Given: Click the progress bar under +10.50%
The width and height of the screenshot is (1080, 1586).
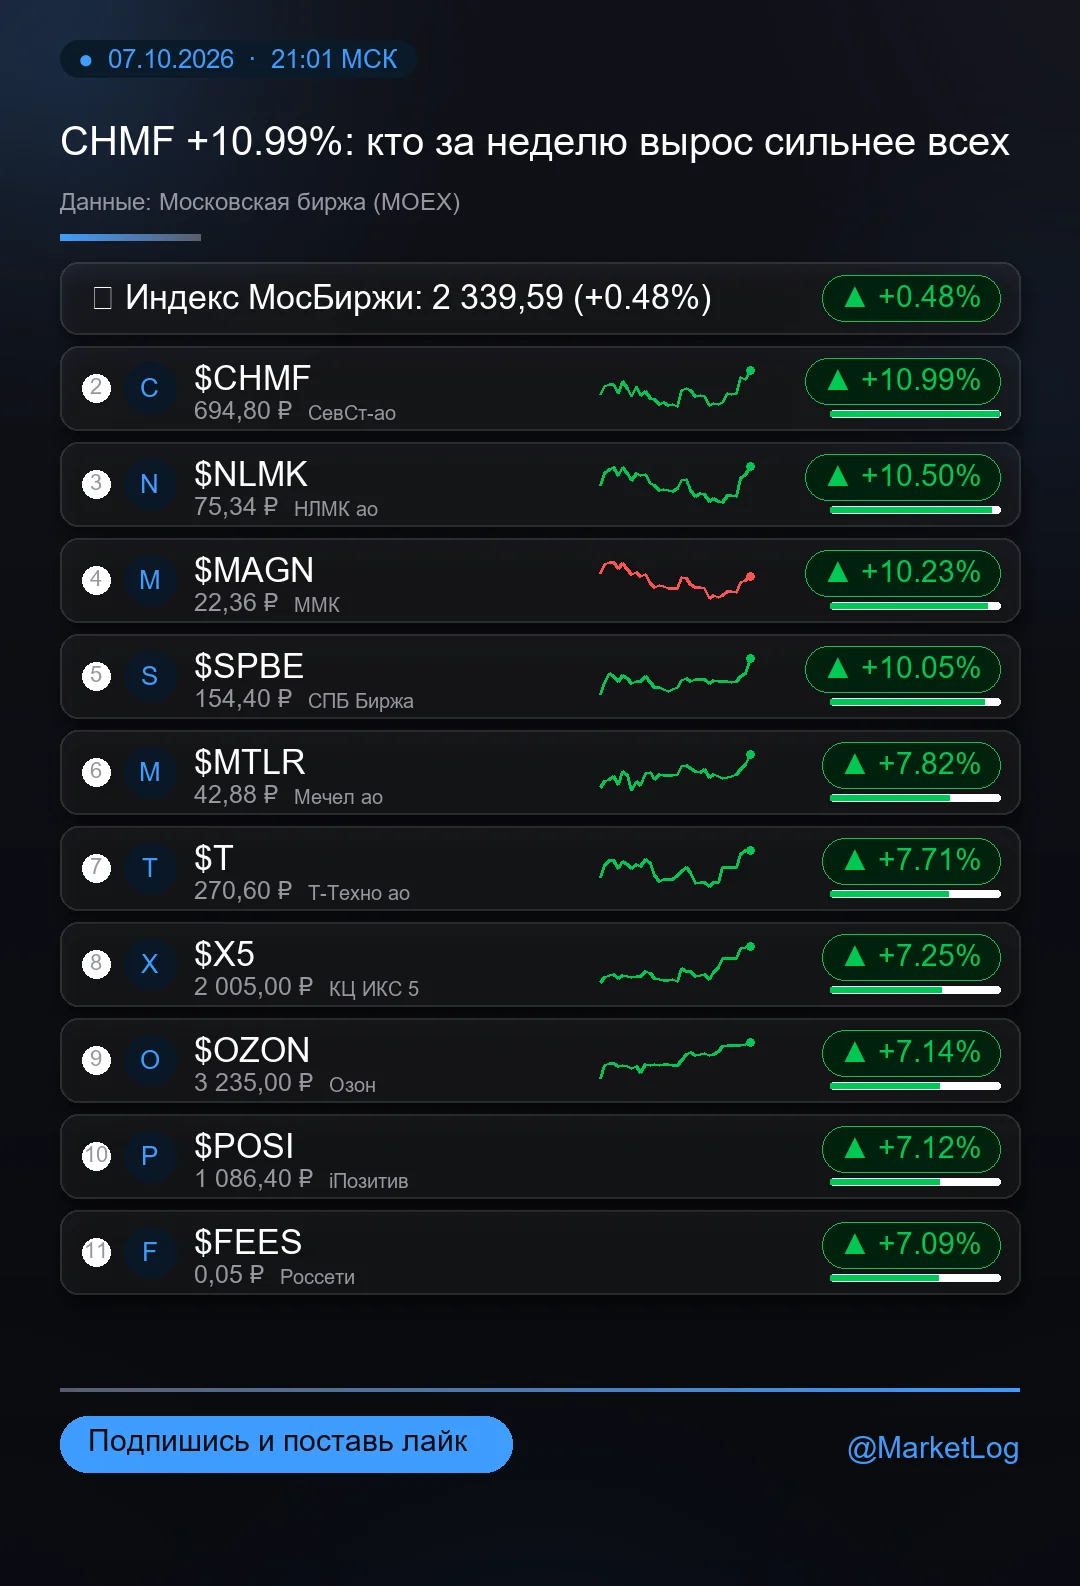Looking at the screenshot, I should tap(915, 510).
